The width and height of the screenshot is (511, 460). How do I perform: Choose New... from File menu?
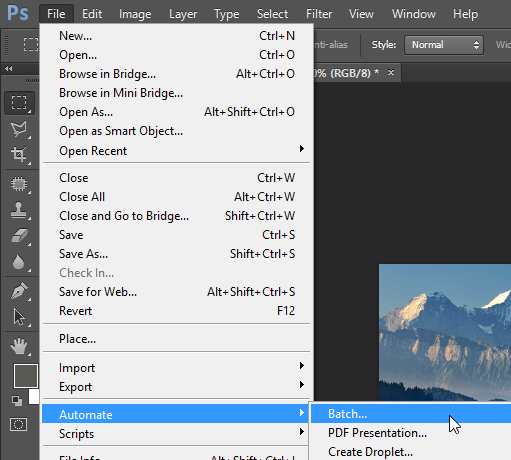(x=176, y=36)
